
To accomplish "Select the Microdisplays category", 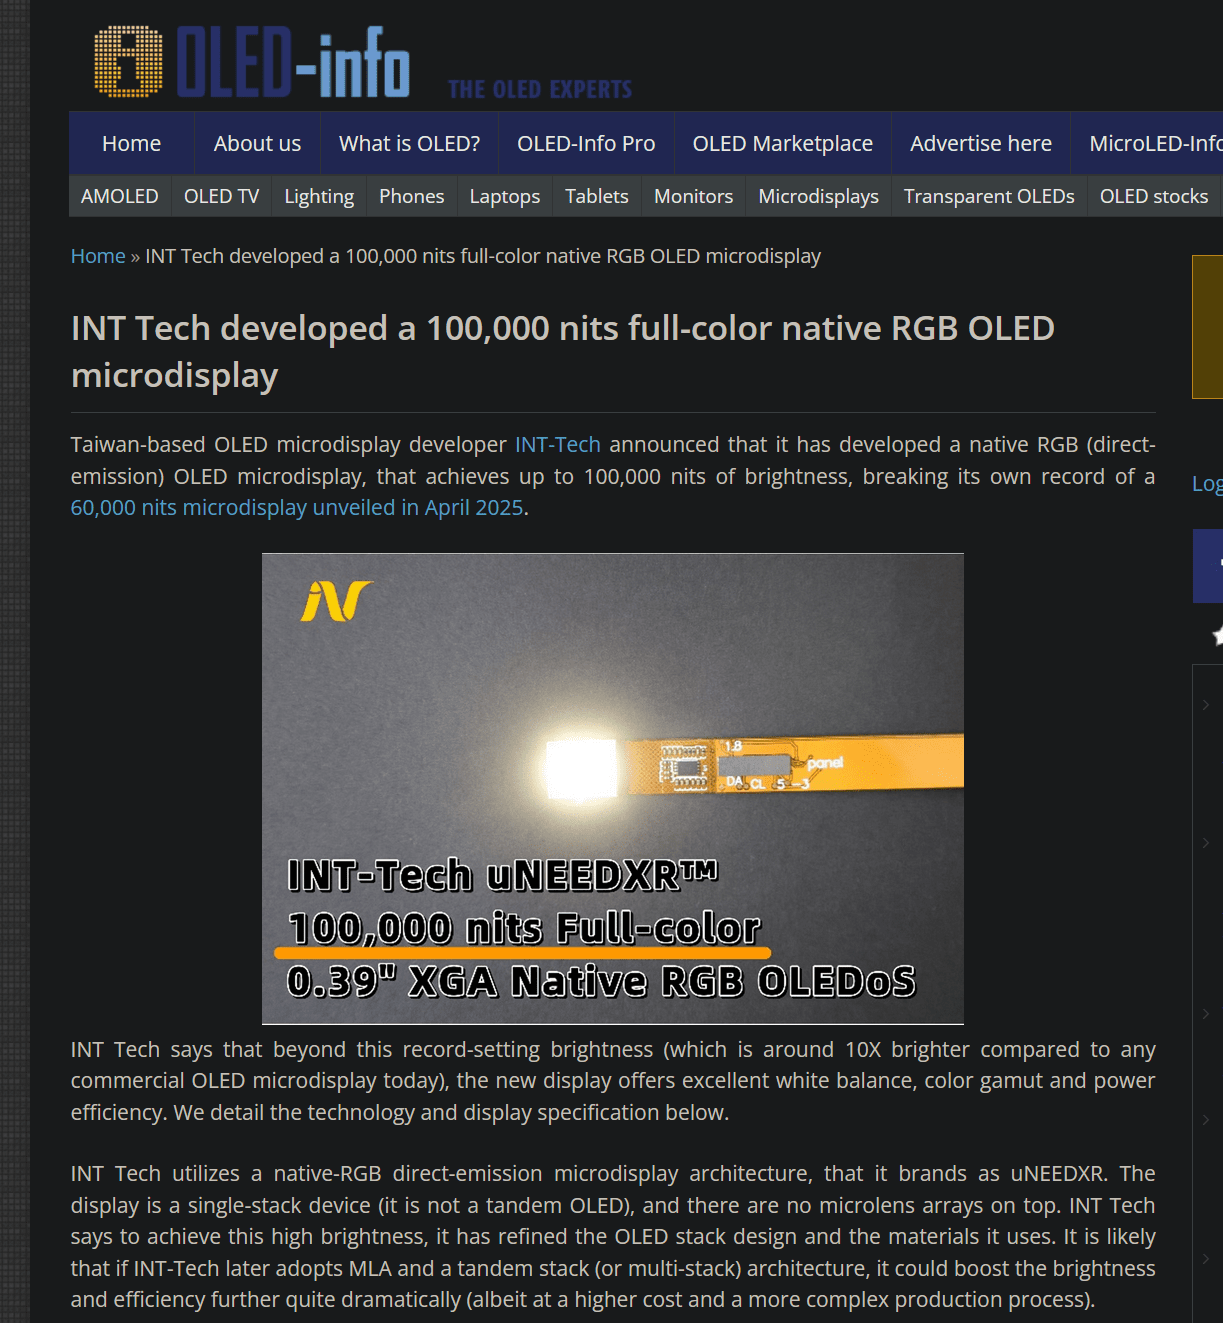I will click(x=817, y=196).
